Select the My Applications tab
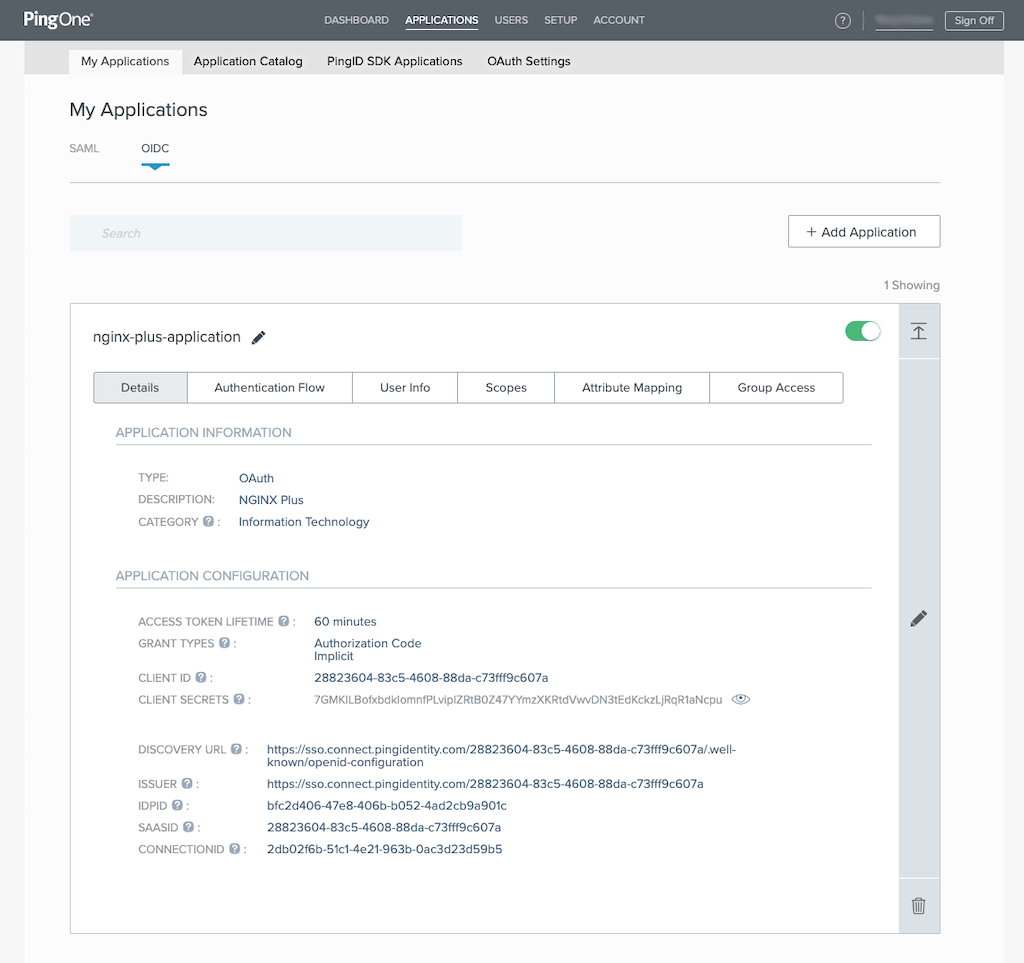The width and height of the screenshot is (1024, 963). [125, 61]
